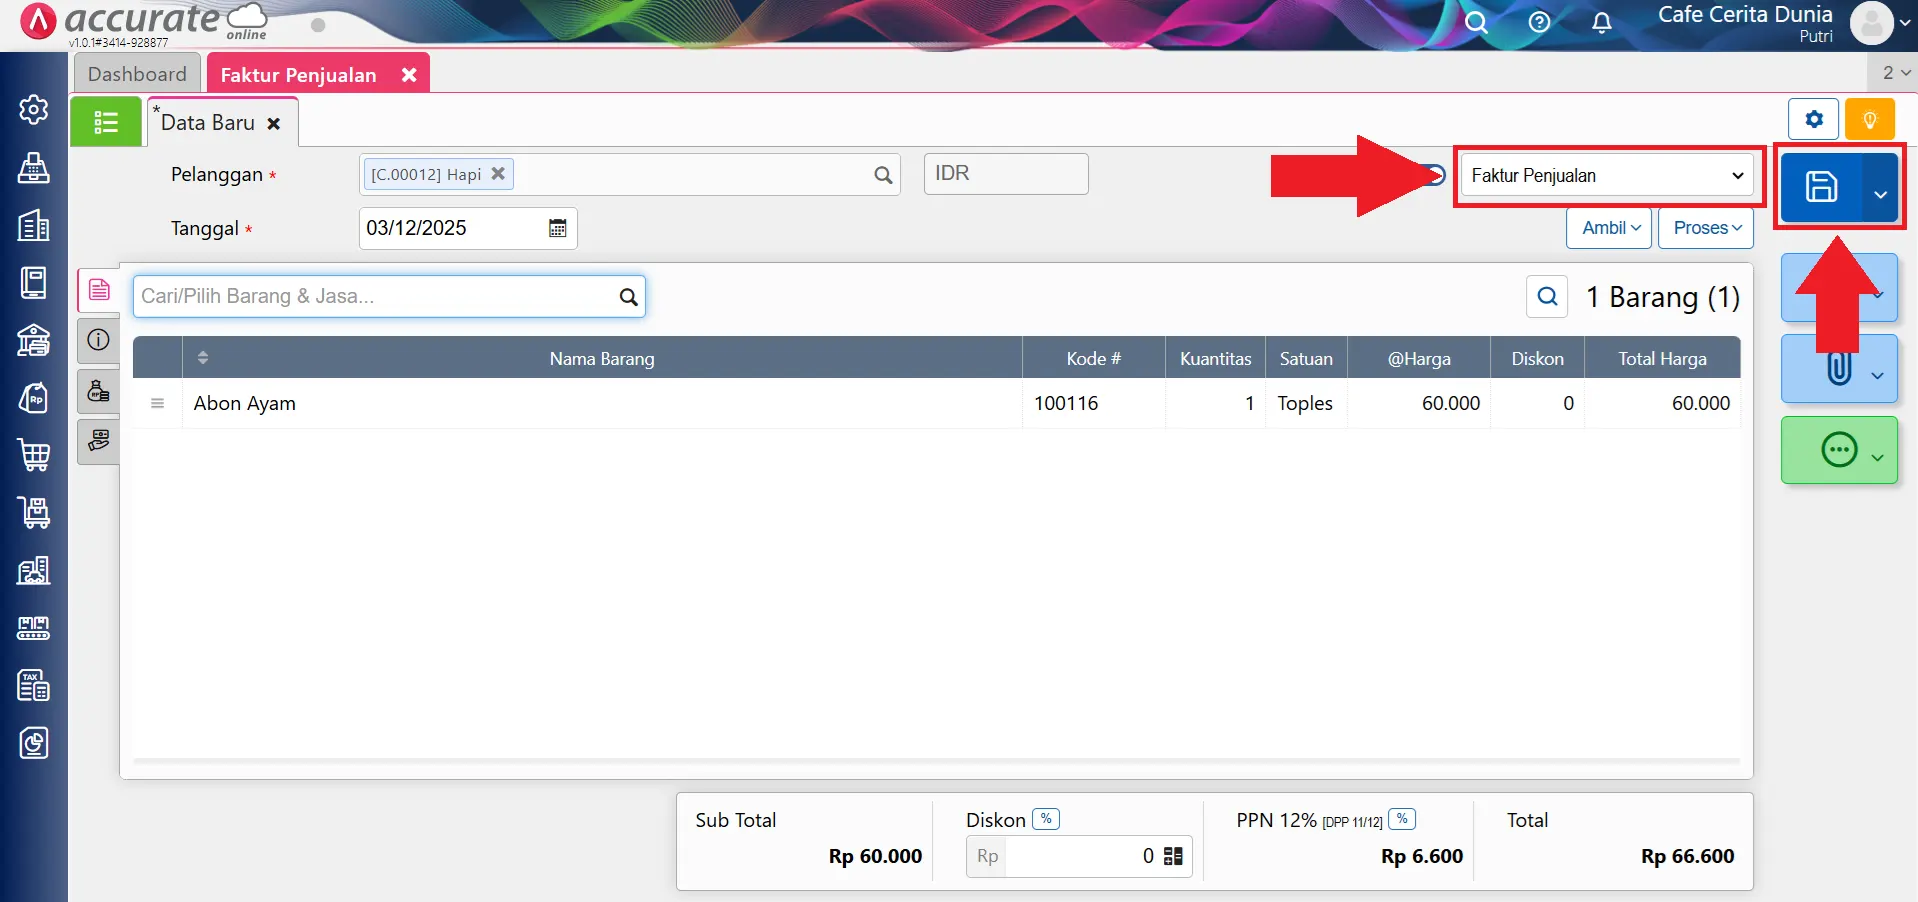The height and width of the screenshot is (902, 1918).
Task: Open the green list view icon
Action: click(x=106, y=122)
